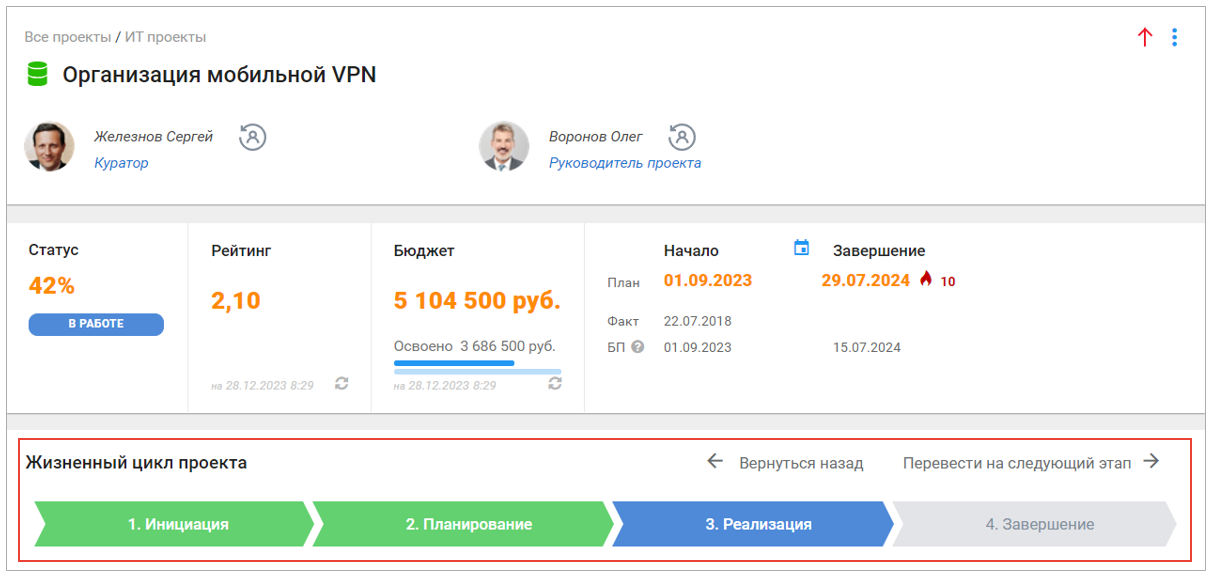Open the Руководитель проекта link
The width and height of the screenshot is (1212, 578).
625,163
